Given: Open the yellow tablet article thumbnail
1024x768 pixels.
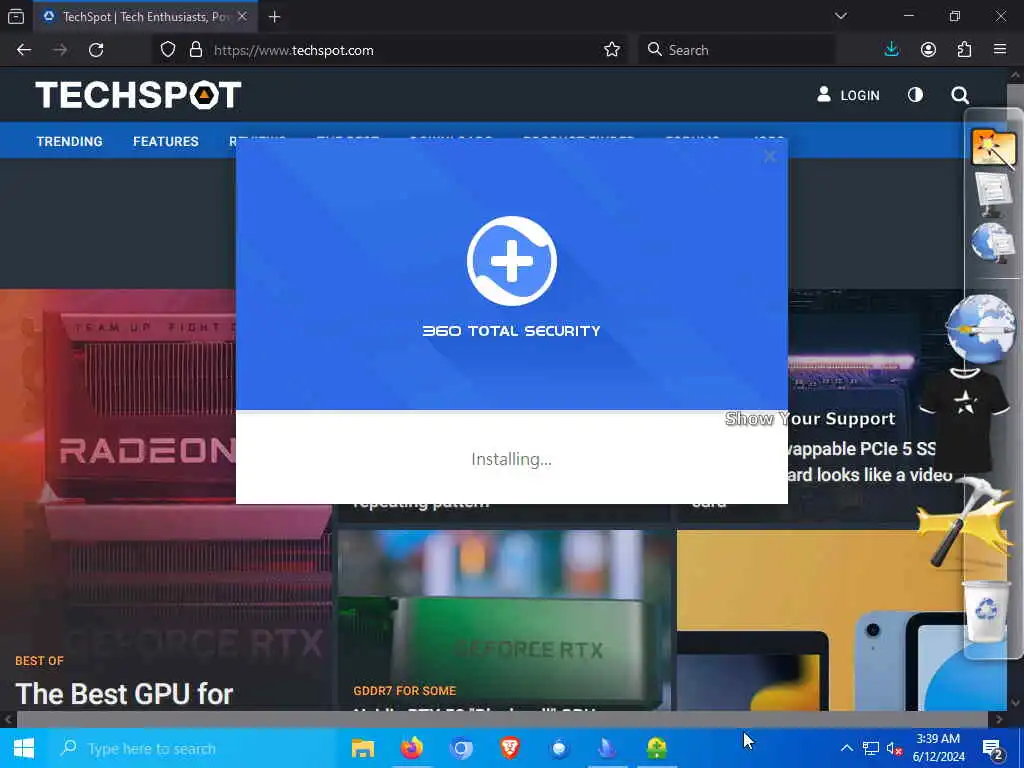Looking at the screenshot, I should [x=820, y=619].
